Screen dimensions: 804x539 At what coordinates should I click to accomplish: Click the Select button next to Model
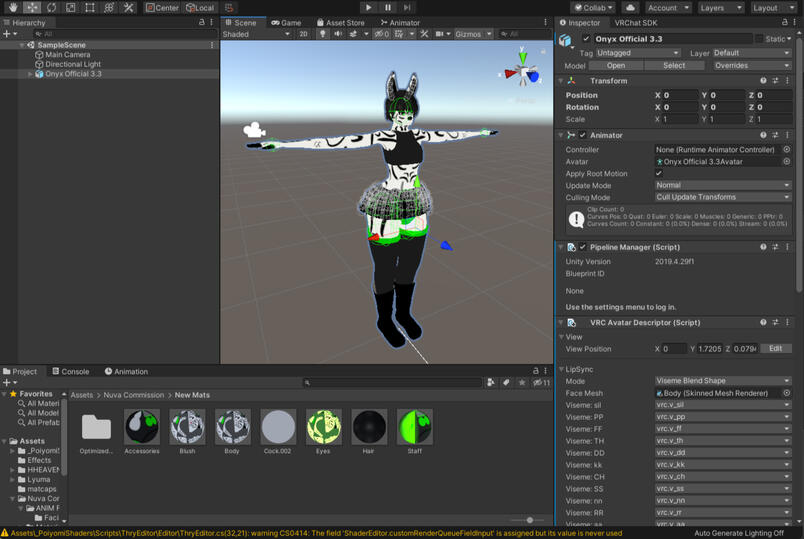coord(674,65)
